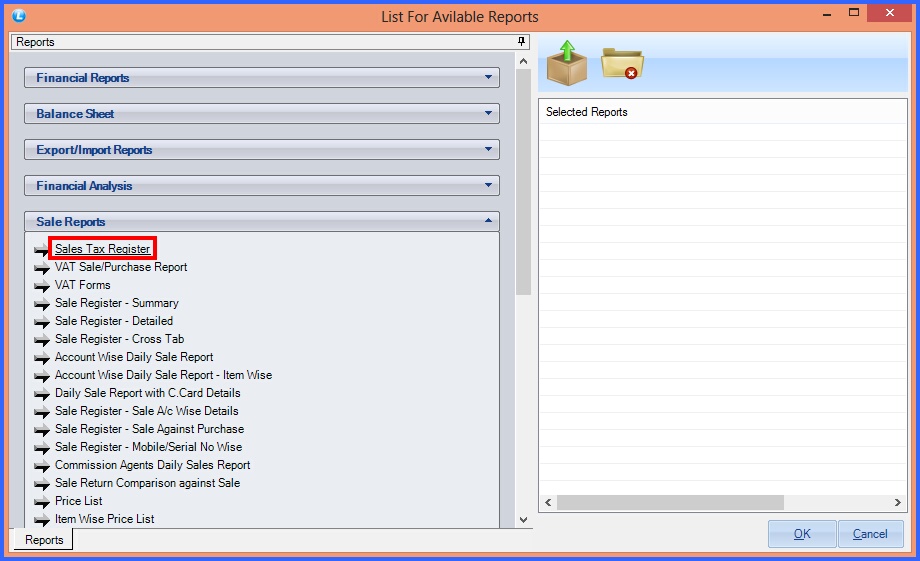Select Sale Register - Sale Against Purchase
The width and height of the screenshot is (920, 561).
click(x=150, y=429)
